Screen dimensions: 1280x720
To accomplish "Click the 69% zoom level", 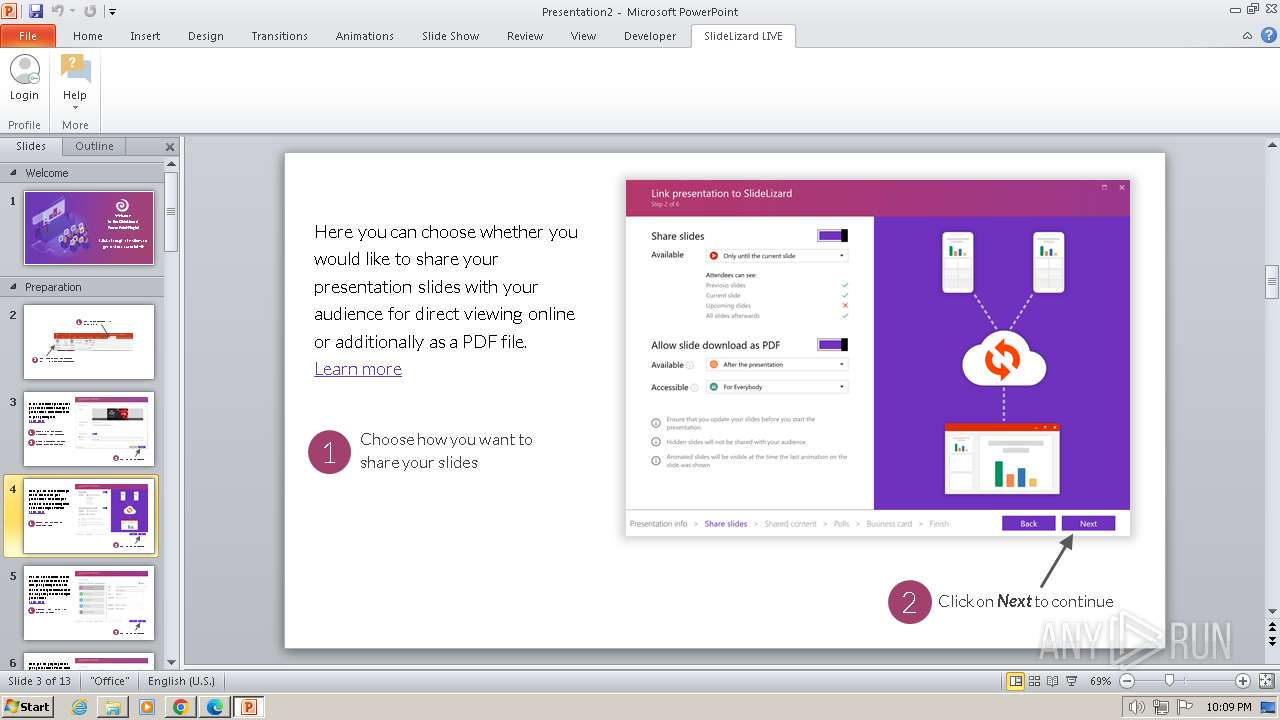I will (x=1100, y=681).
